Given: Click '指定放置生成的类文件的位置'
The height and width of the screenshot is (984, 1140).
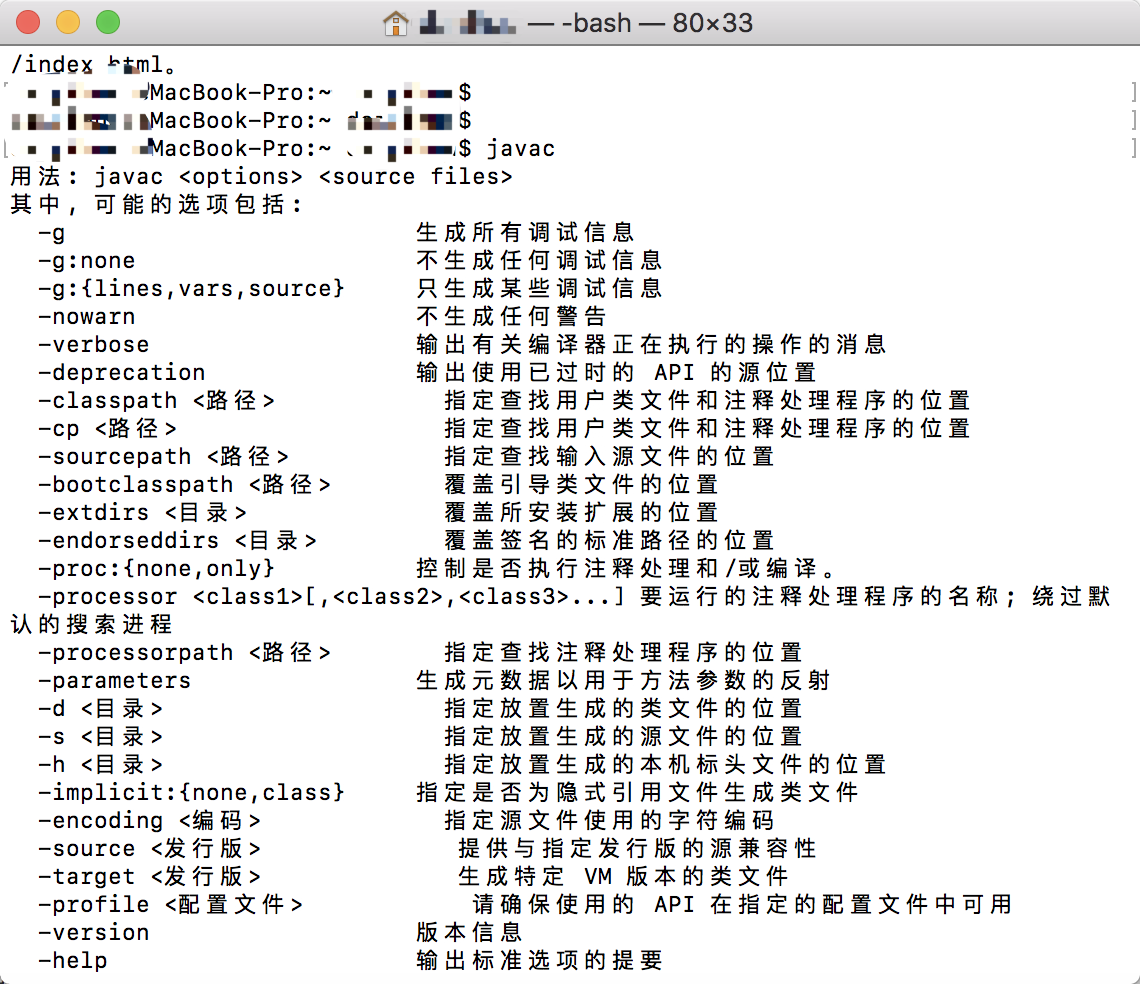Looking at the screenshot, I should (623, 708).
